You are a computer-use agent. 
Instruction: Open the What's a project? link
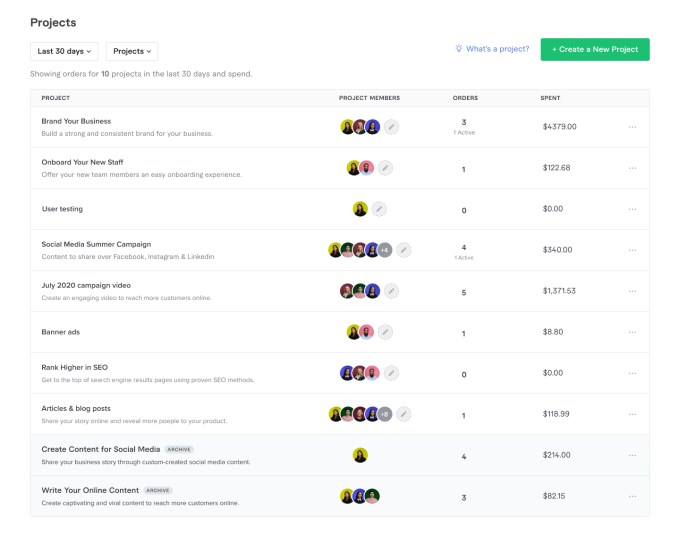coord(492,49)
